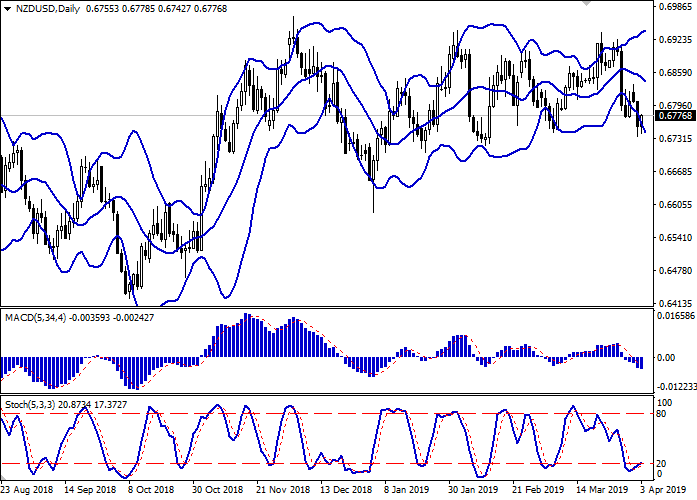The image size is (697, 500).
Task: Click the 21 Nov 2018 date label
Action: 283,490
